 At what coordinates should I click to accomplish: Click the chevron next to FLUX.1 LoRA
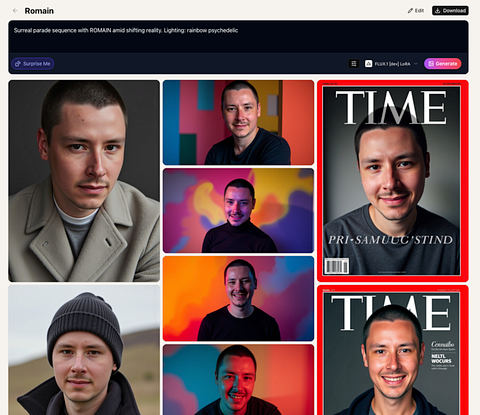click(x=416, y=63)
